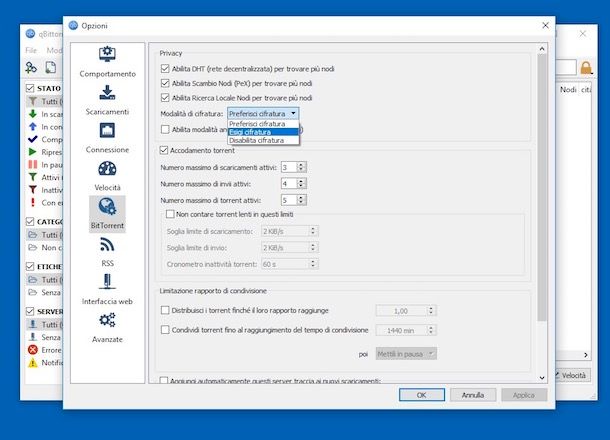
Task: Click the Nodi column header
Action: click(568, 89)
